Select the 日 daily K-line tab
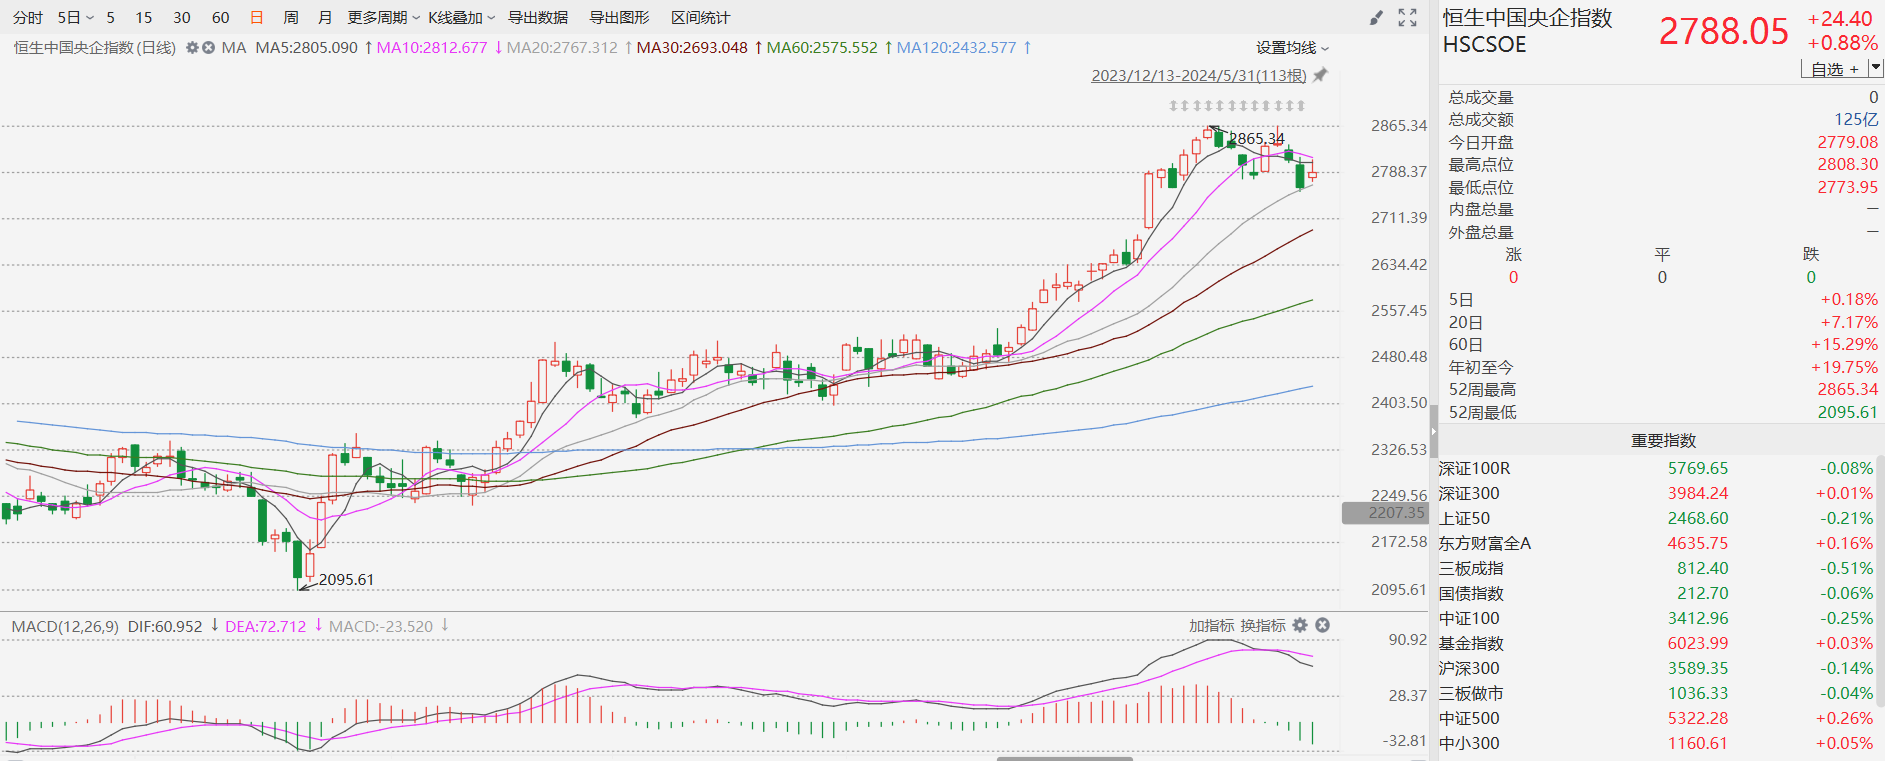 [x=257, y=18]
